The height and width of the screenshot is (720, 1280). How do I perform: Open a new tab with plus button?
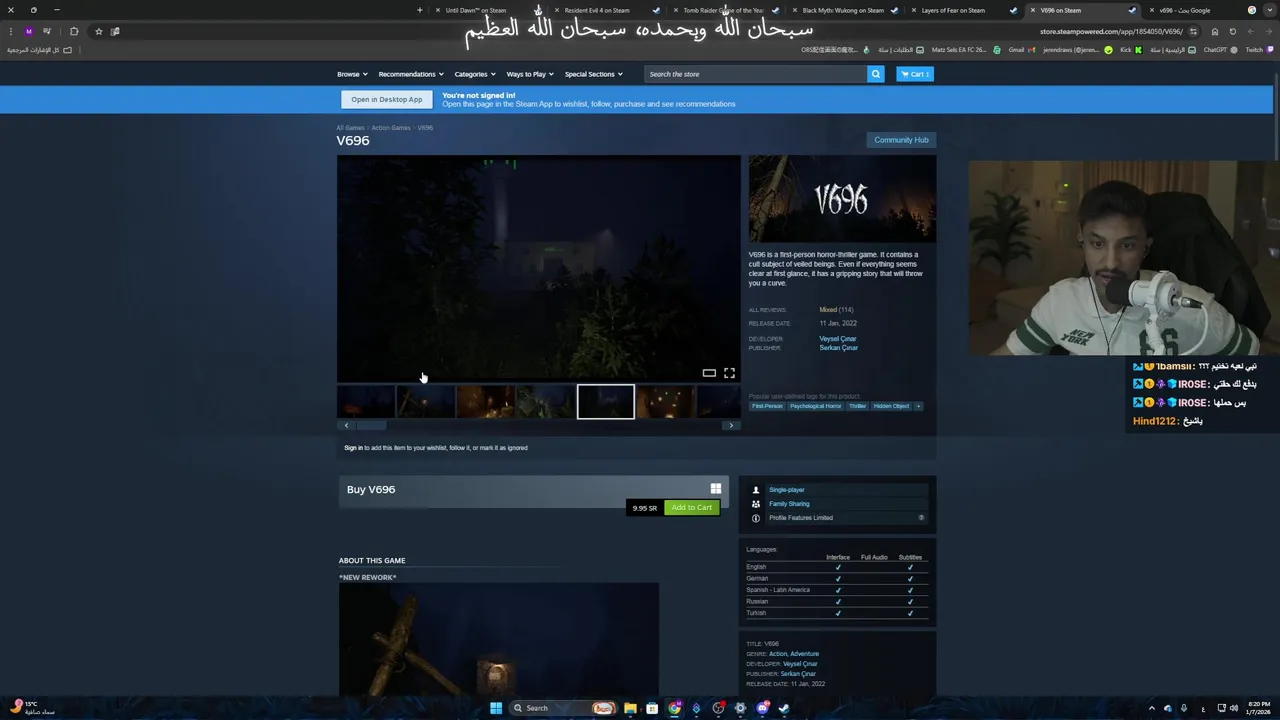click(420, 10)
